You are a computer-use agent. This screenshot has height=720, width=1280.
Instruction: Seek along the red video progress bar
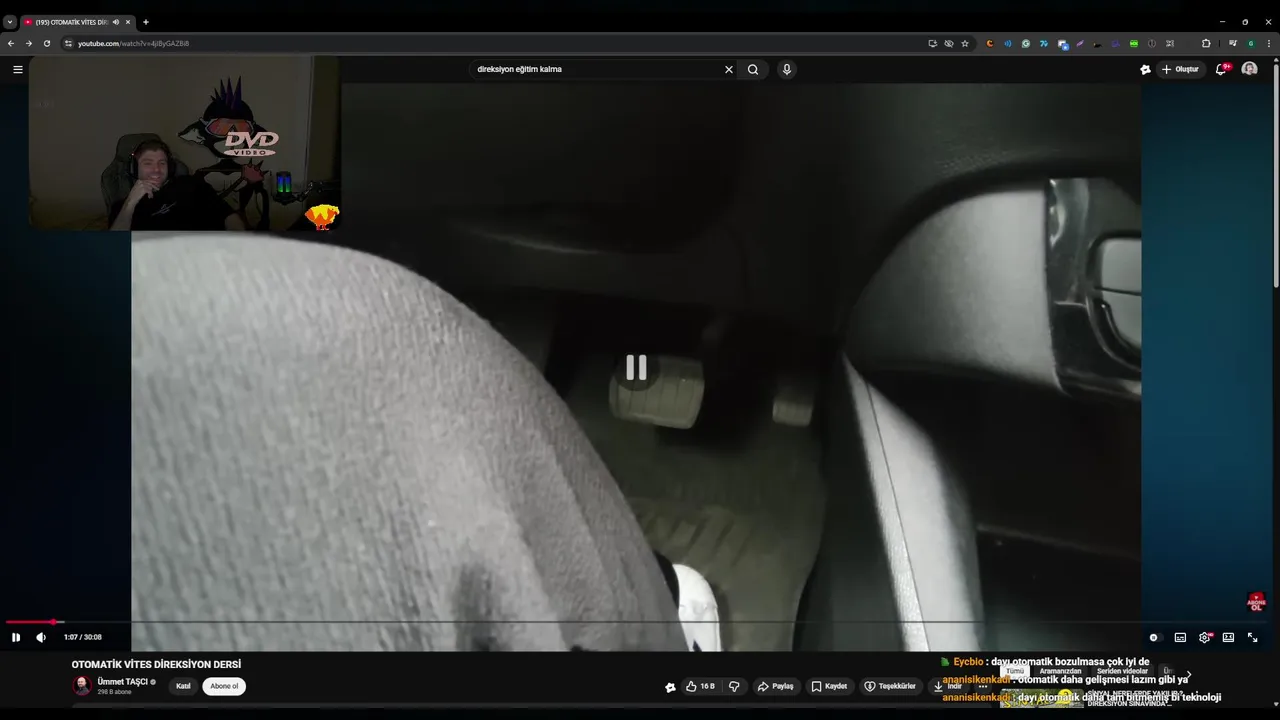[x=636, y=622]
